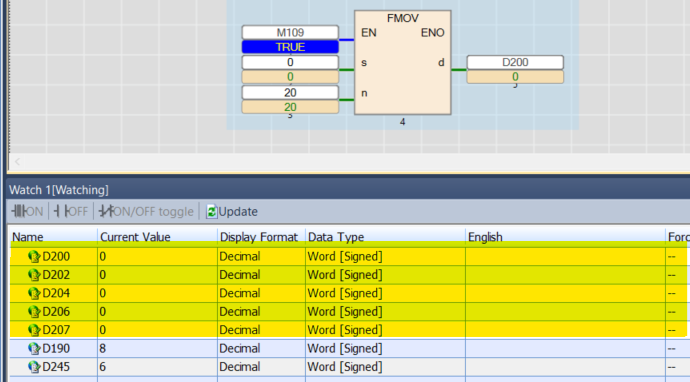Viewport: 690px width, 382px height.
Task: Click the FMOV function block
Action: click(403, 62)
